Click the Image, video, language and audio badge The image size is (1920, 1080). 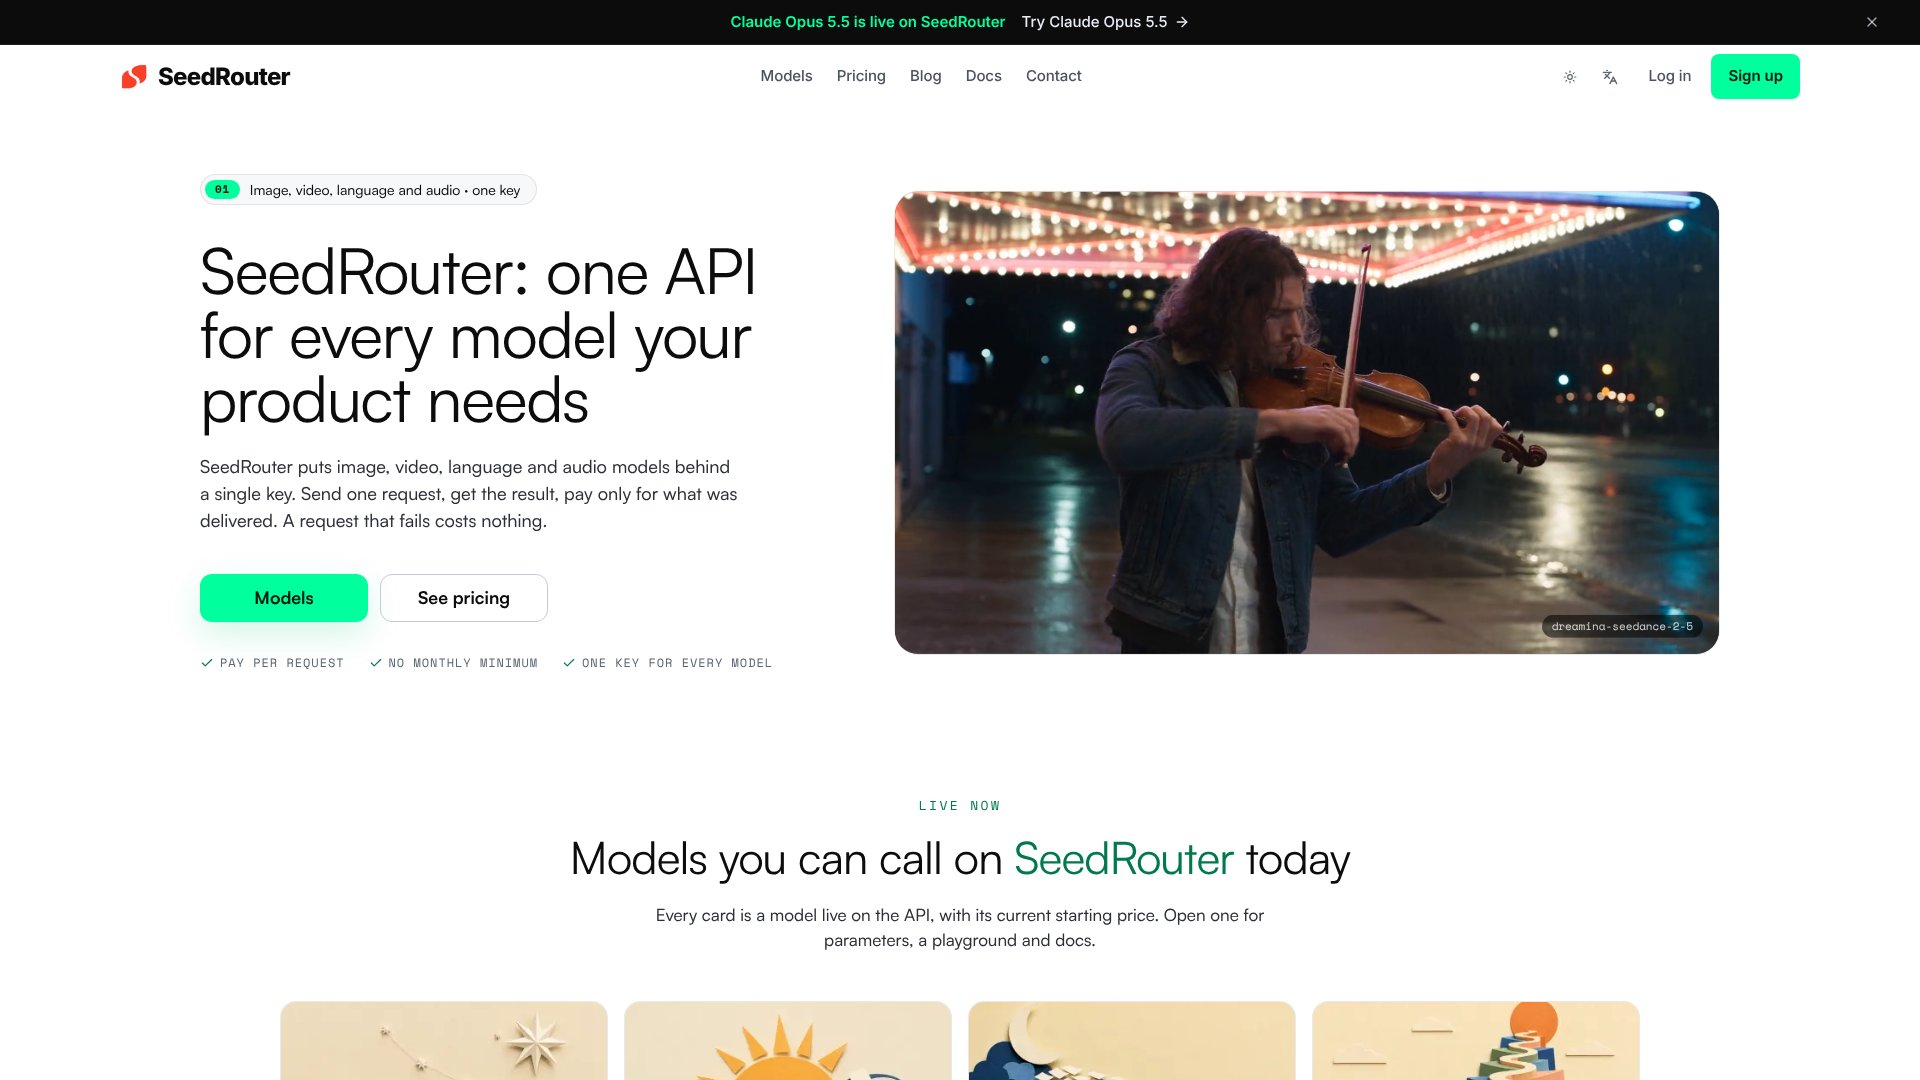[x=368, y=190]
